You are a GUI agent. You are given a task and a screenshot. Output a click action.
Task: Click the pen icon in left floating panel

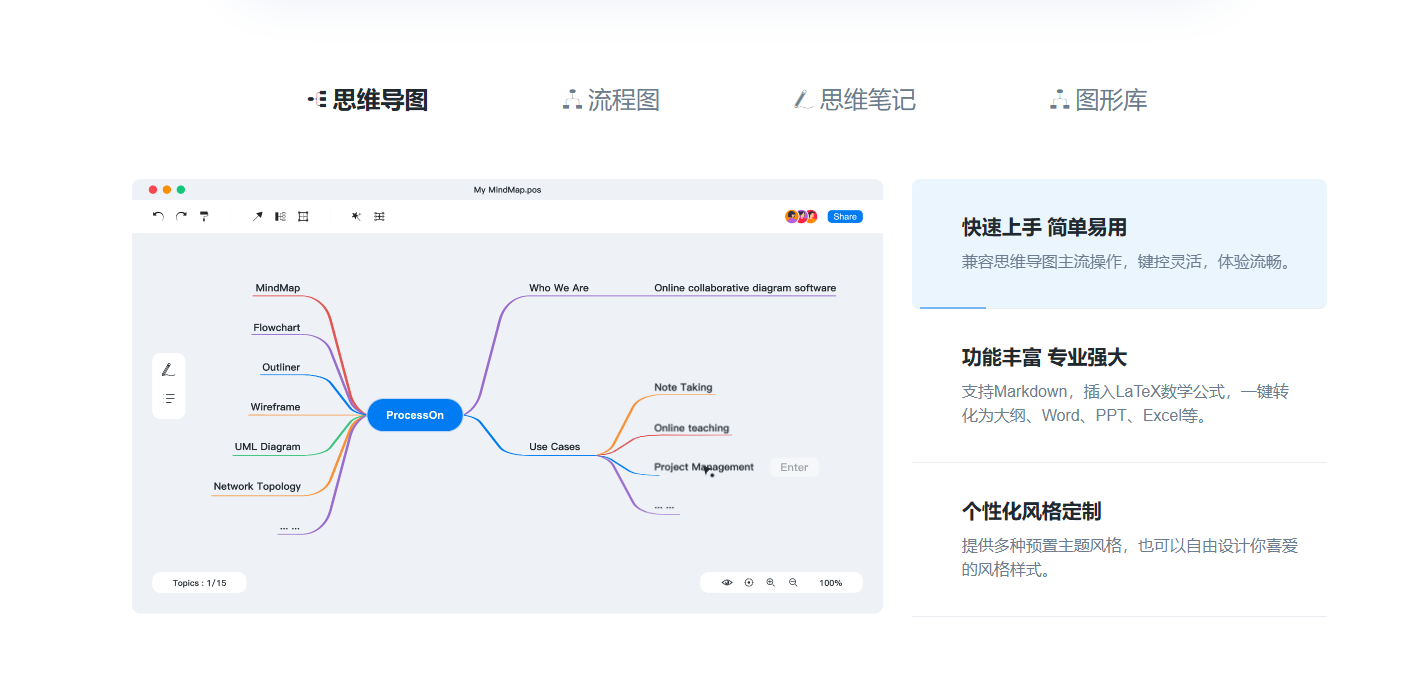point(168,370)
